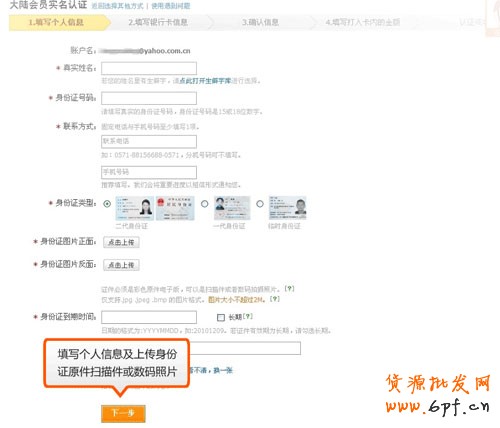The height and width of the screenshot is (428, 500).
Task: Upload the 身份证图片反面 via 点击上传
Action: tap(121, 265)
